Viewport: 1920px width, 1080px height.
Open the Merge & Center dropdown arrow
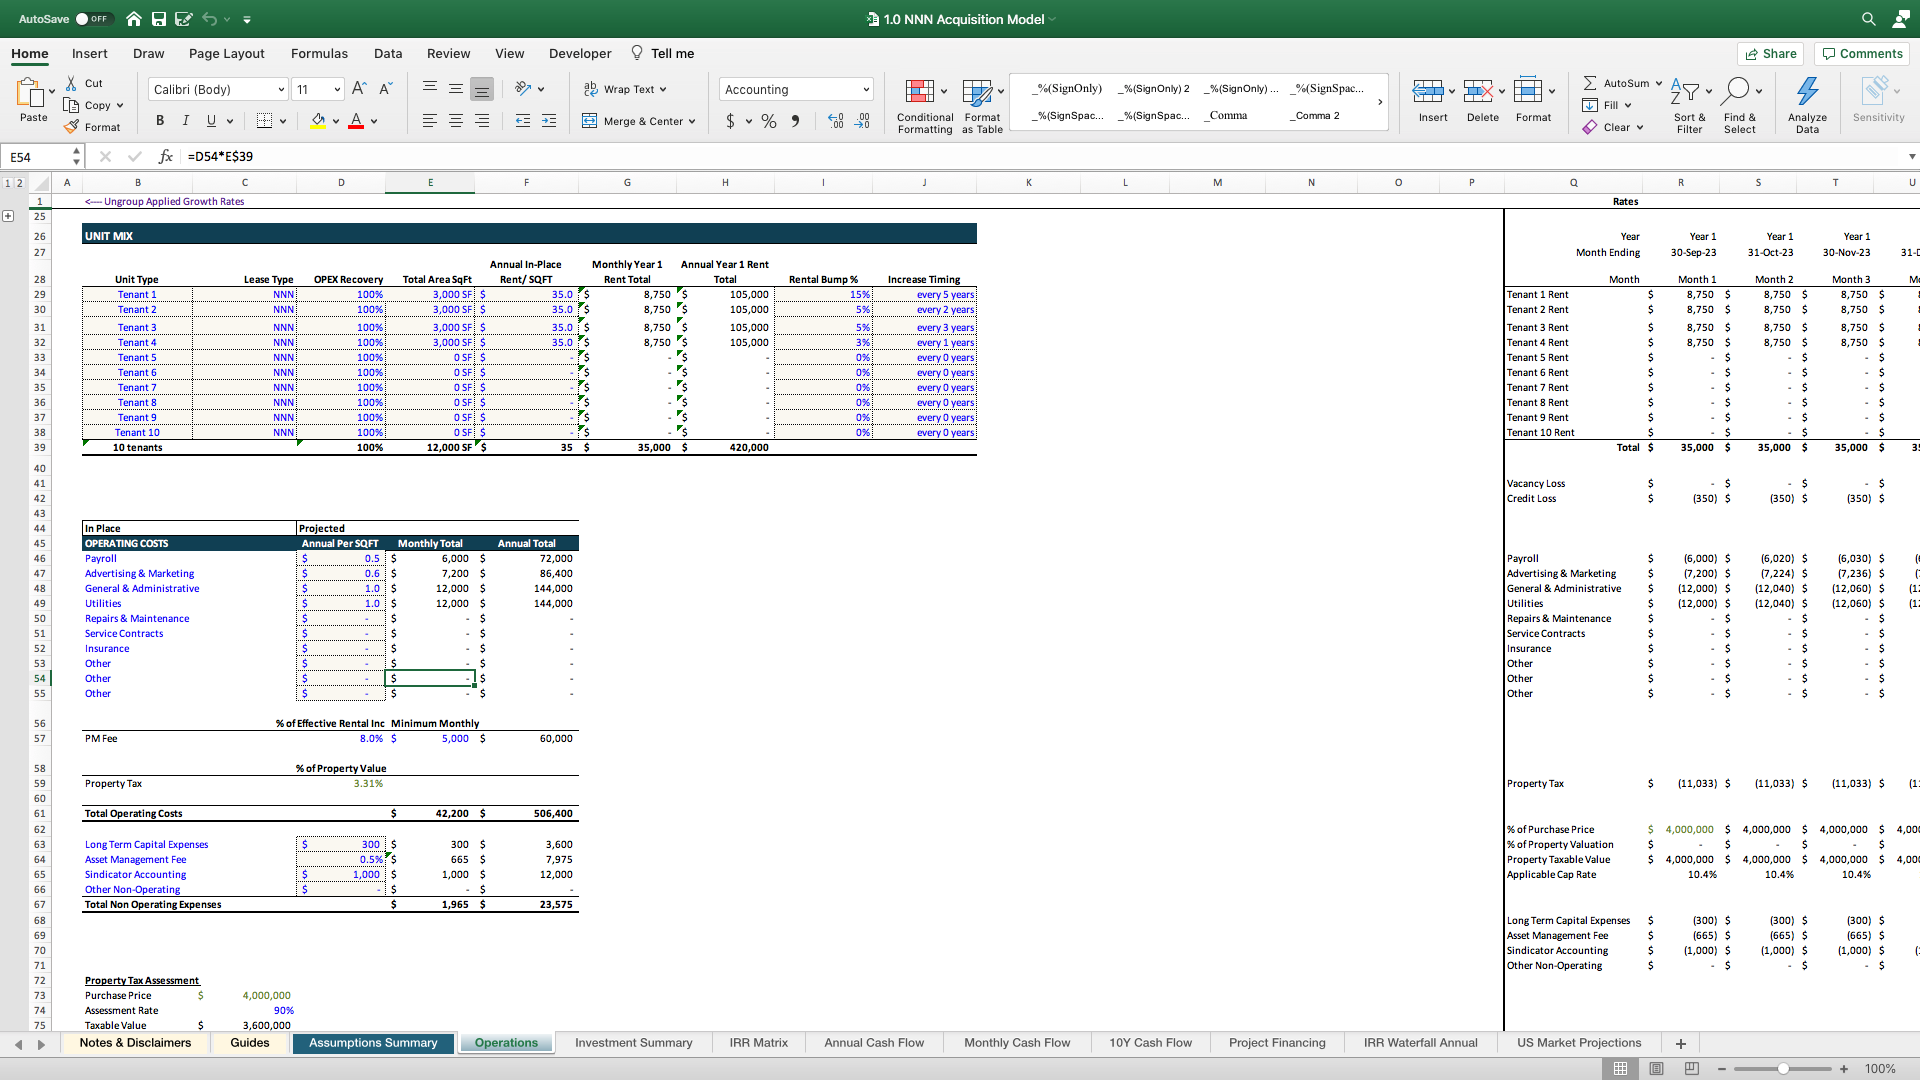pos(692,121)
